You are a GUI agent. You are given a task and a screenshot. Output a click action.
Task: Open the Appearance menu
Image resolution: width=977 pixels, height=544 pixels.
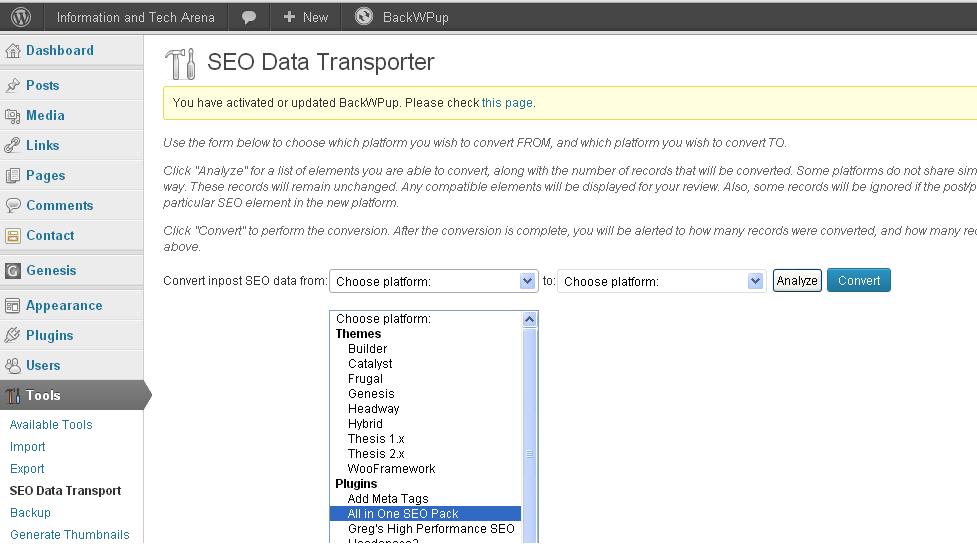point(64,306)
